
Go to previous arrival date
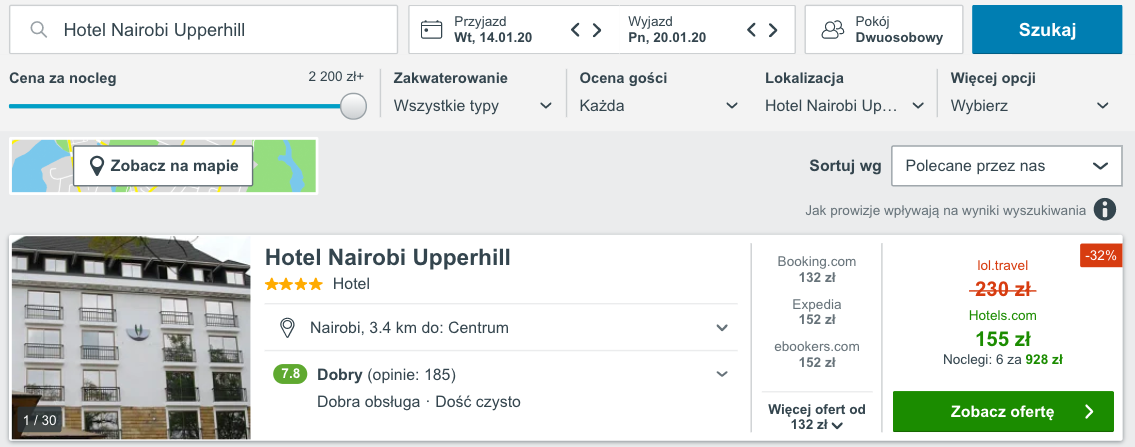575,30
